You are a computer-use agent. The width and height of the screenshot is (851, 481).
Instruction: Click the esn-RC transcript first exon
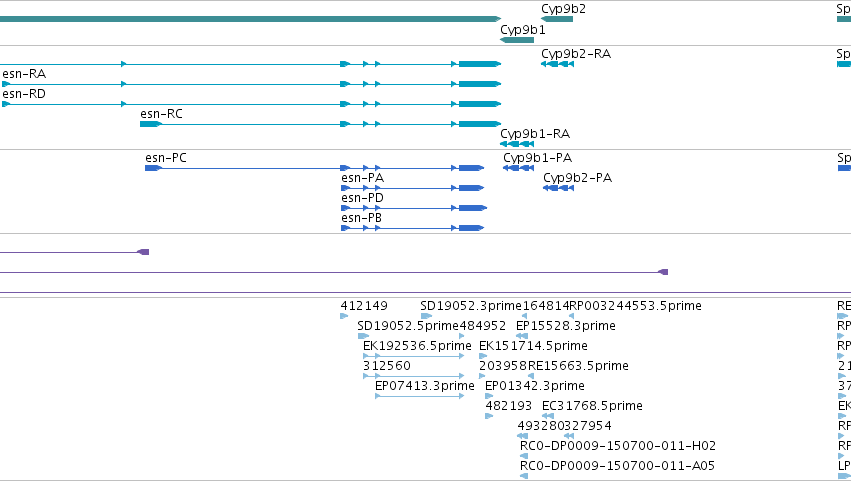151,124
